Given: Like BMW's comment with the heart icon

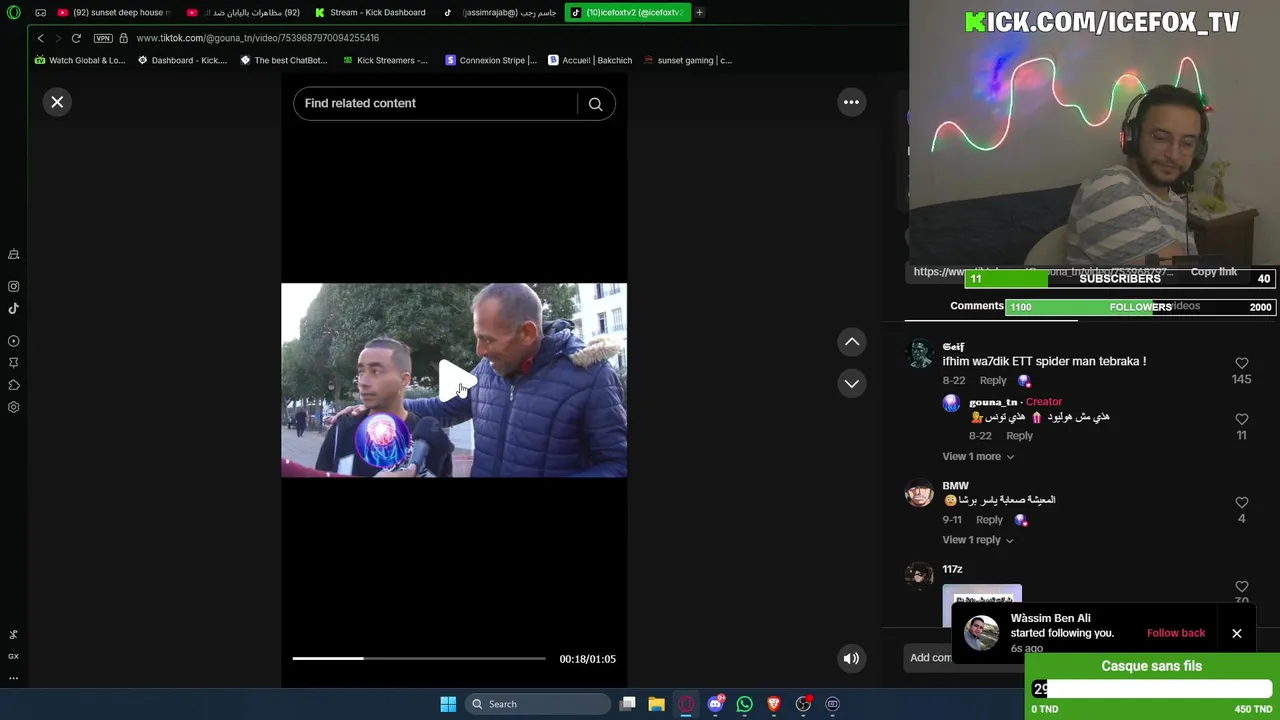Looking at the screenshot, I should 1241,502.
